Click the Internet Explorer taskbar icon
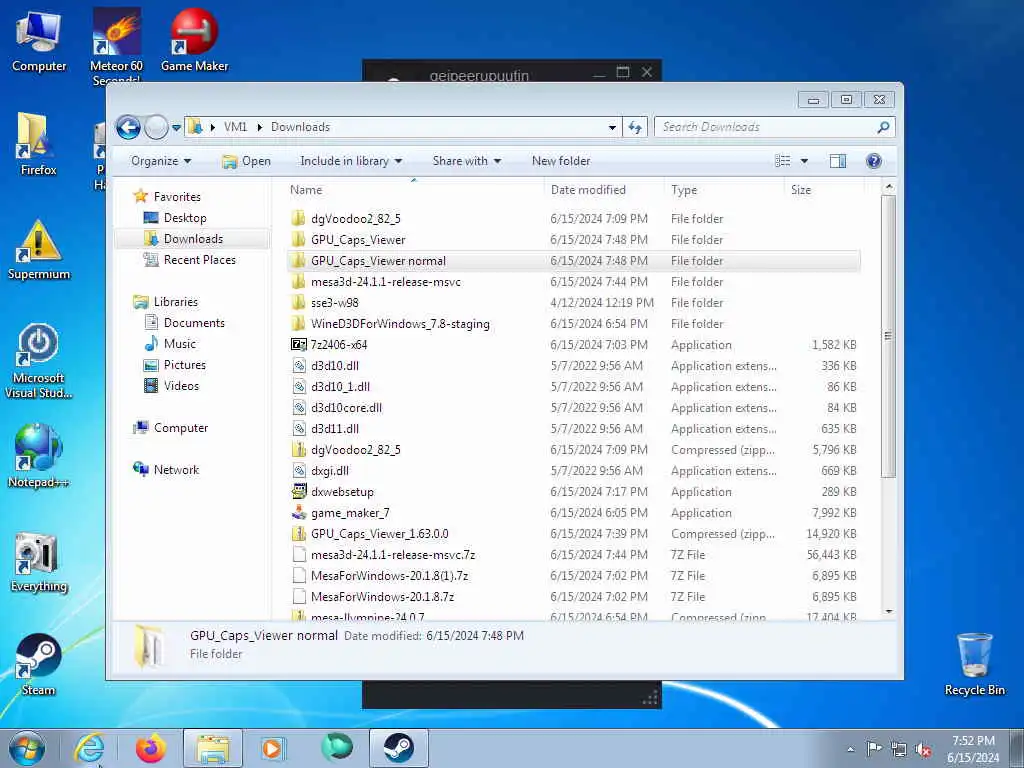Image resolution: width=1024 pixels, height=768 pixels. [x=90, y=748]
